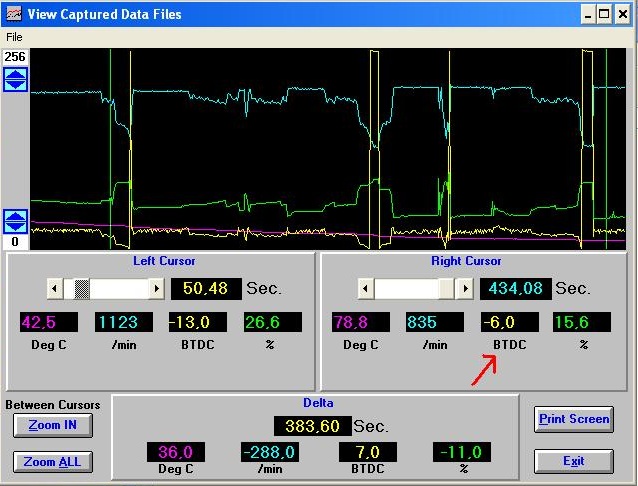Click Right Cursor RPM value 835
The height and width of the screenshot is (486, 638).
[x=435, y=322]
